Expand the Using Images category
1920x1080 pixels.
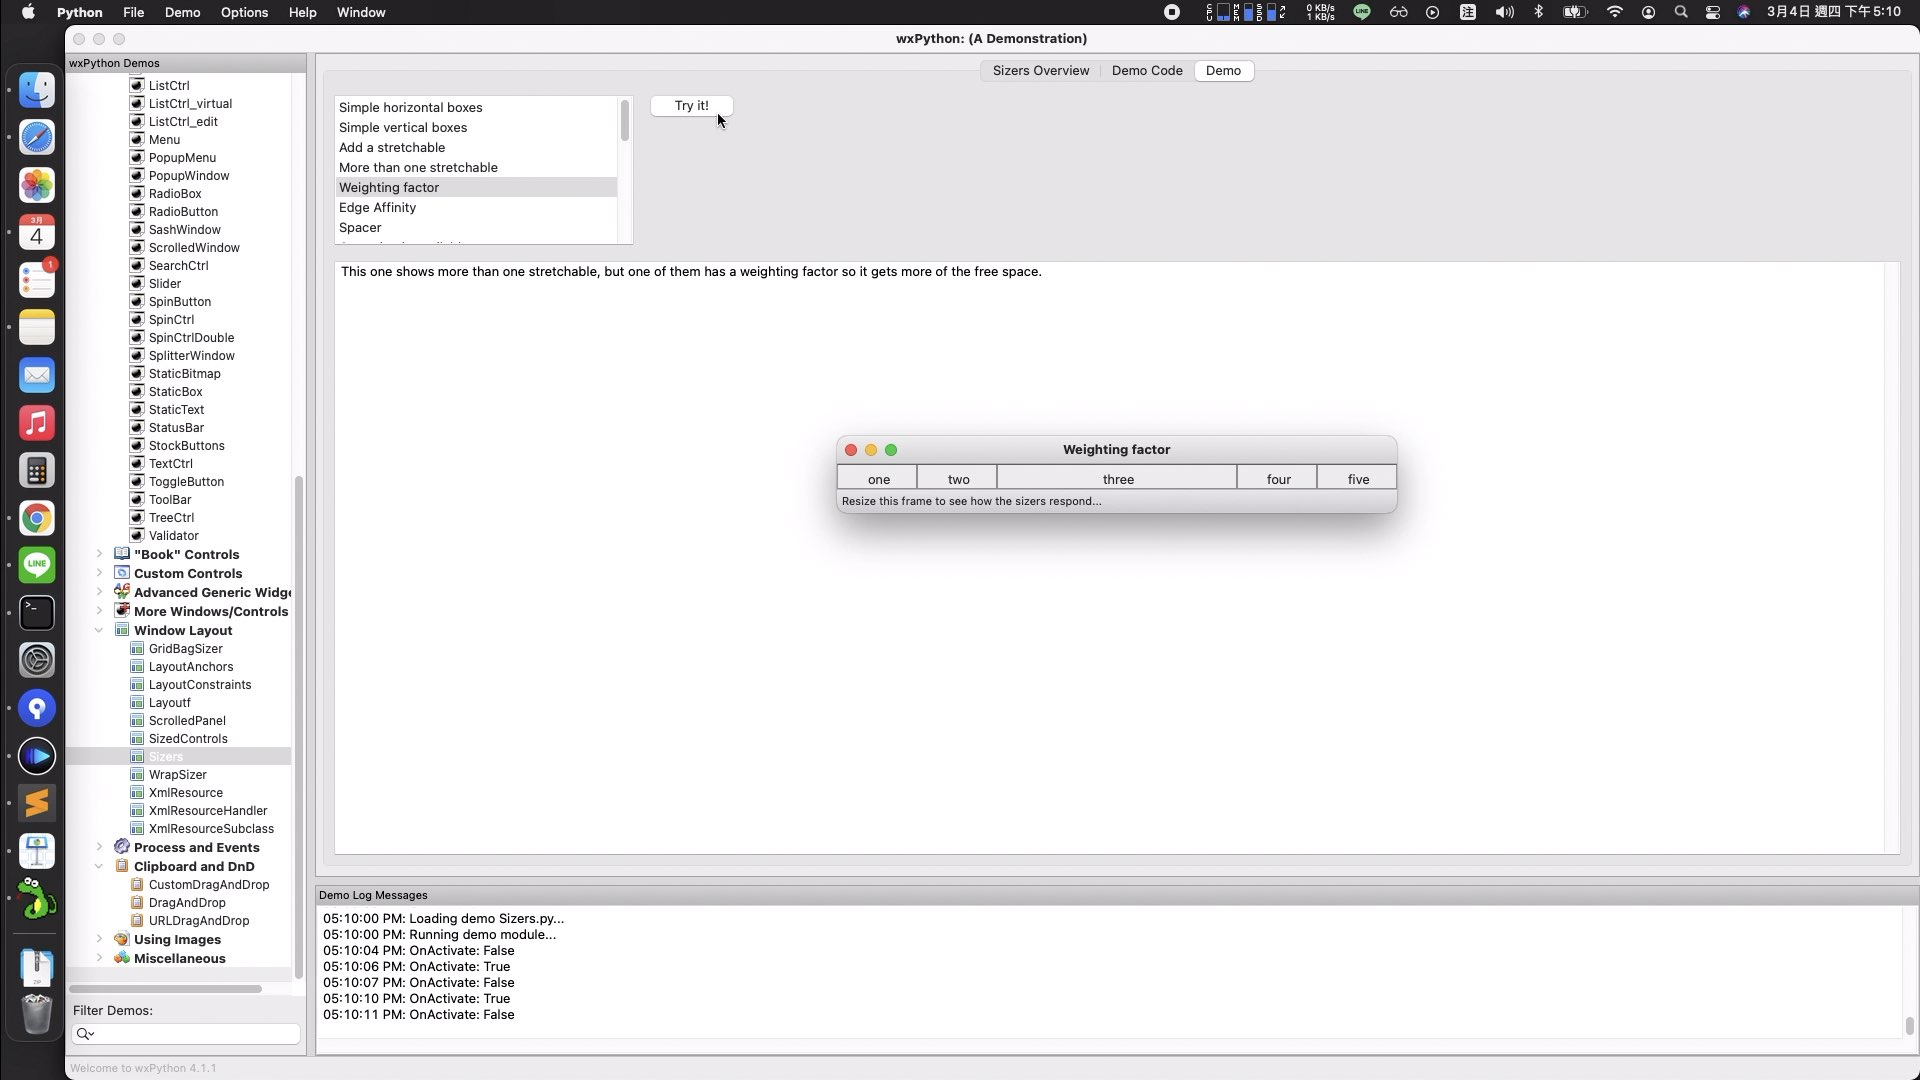(99, 939)
